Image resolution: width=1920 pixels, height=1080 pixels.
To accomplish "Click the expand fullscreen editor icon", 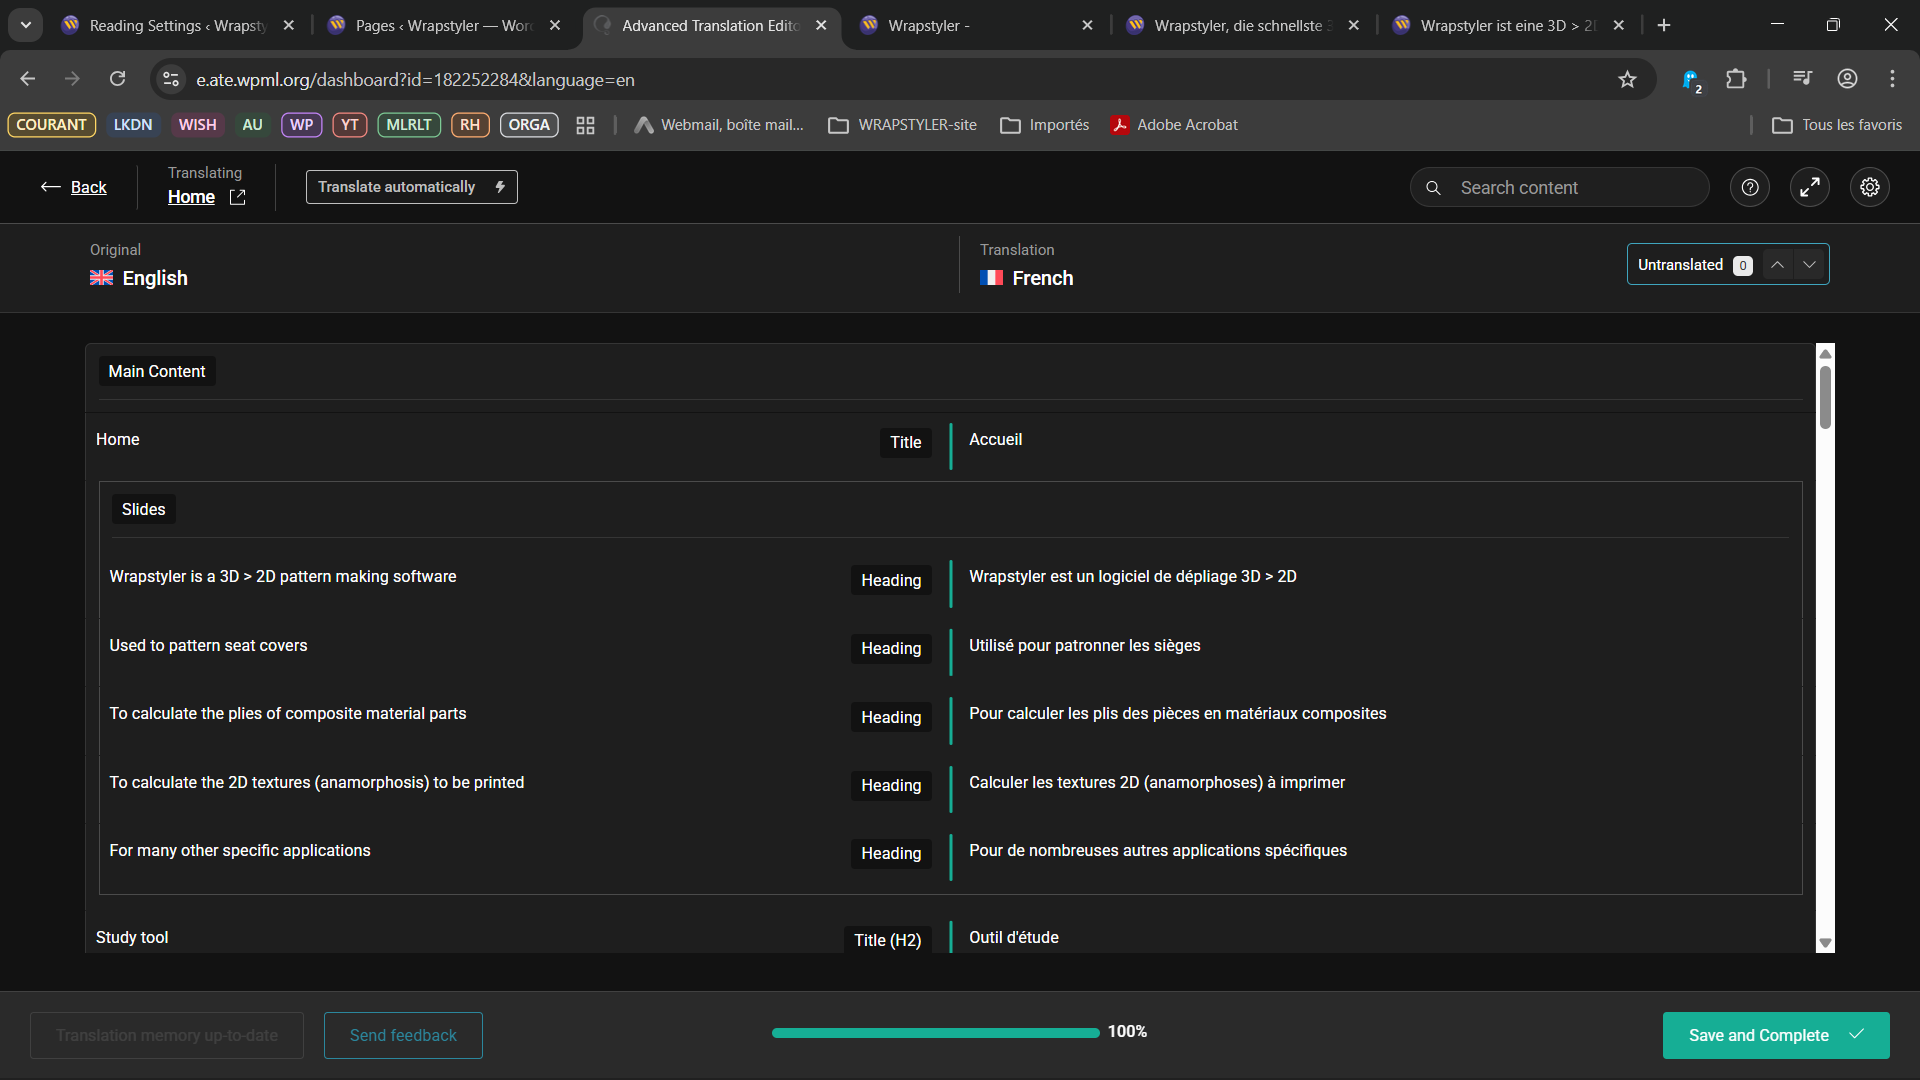I will [1809, 188].
